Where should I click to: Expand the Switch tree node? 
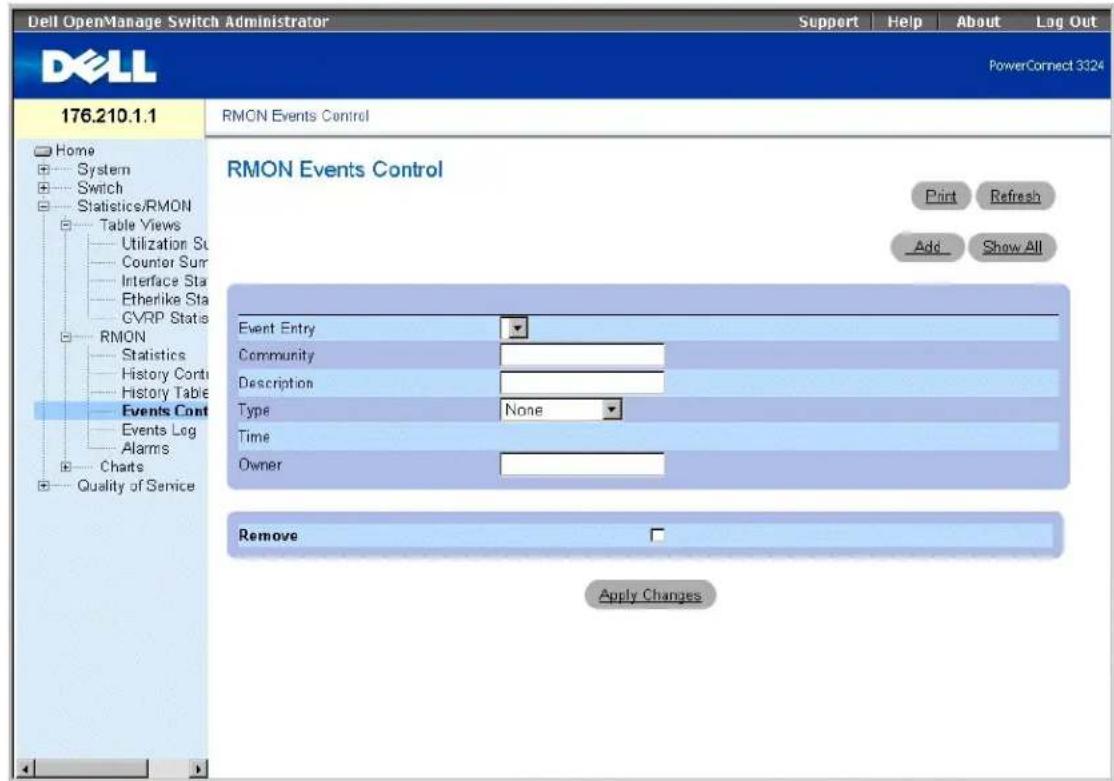(44, 188)
